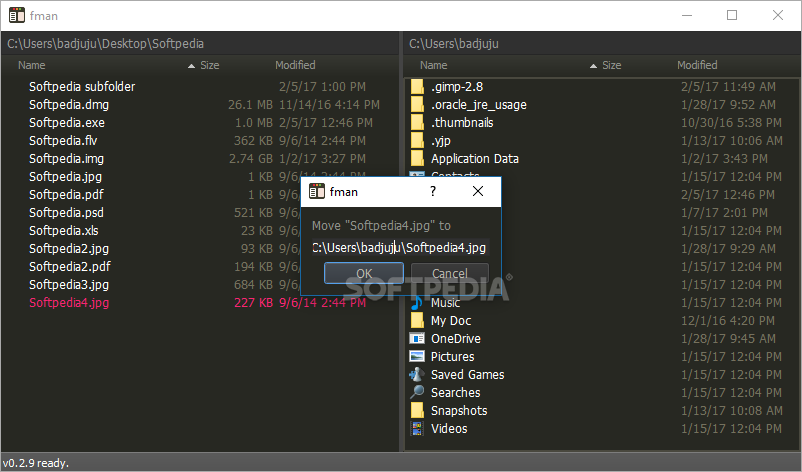Select the Searches entry name

[456, 392]
